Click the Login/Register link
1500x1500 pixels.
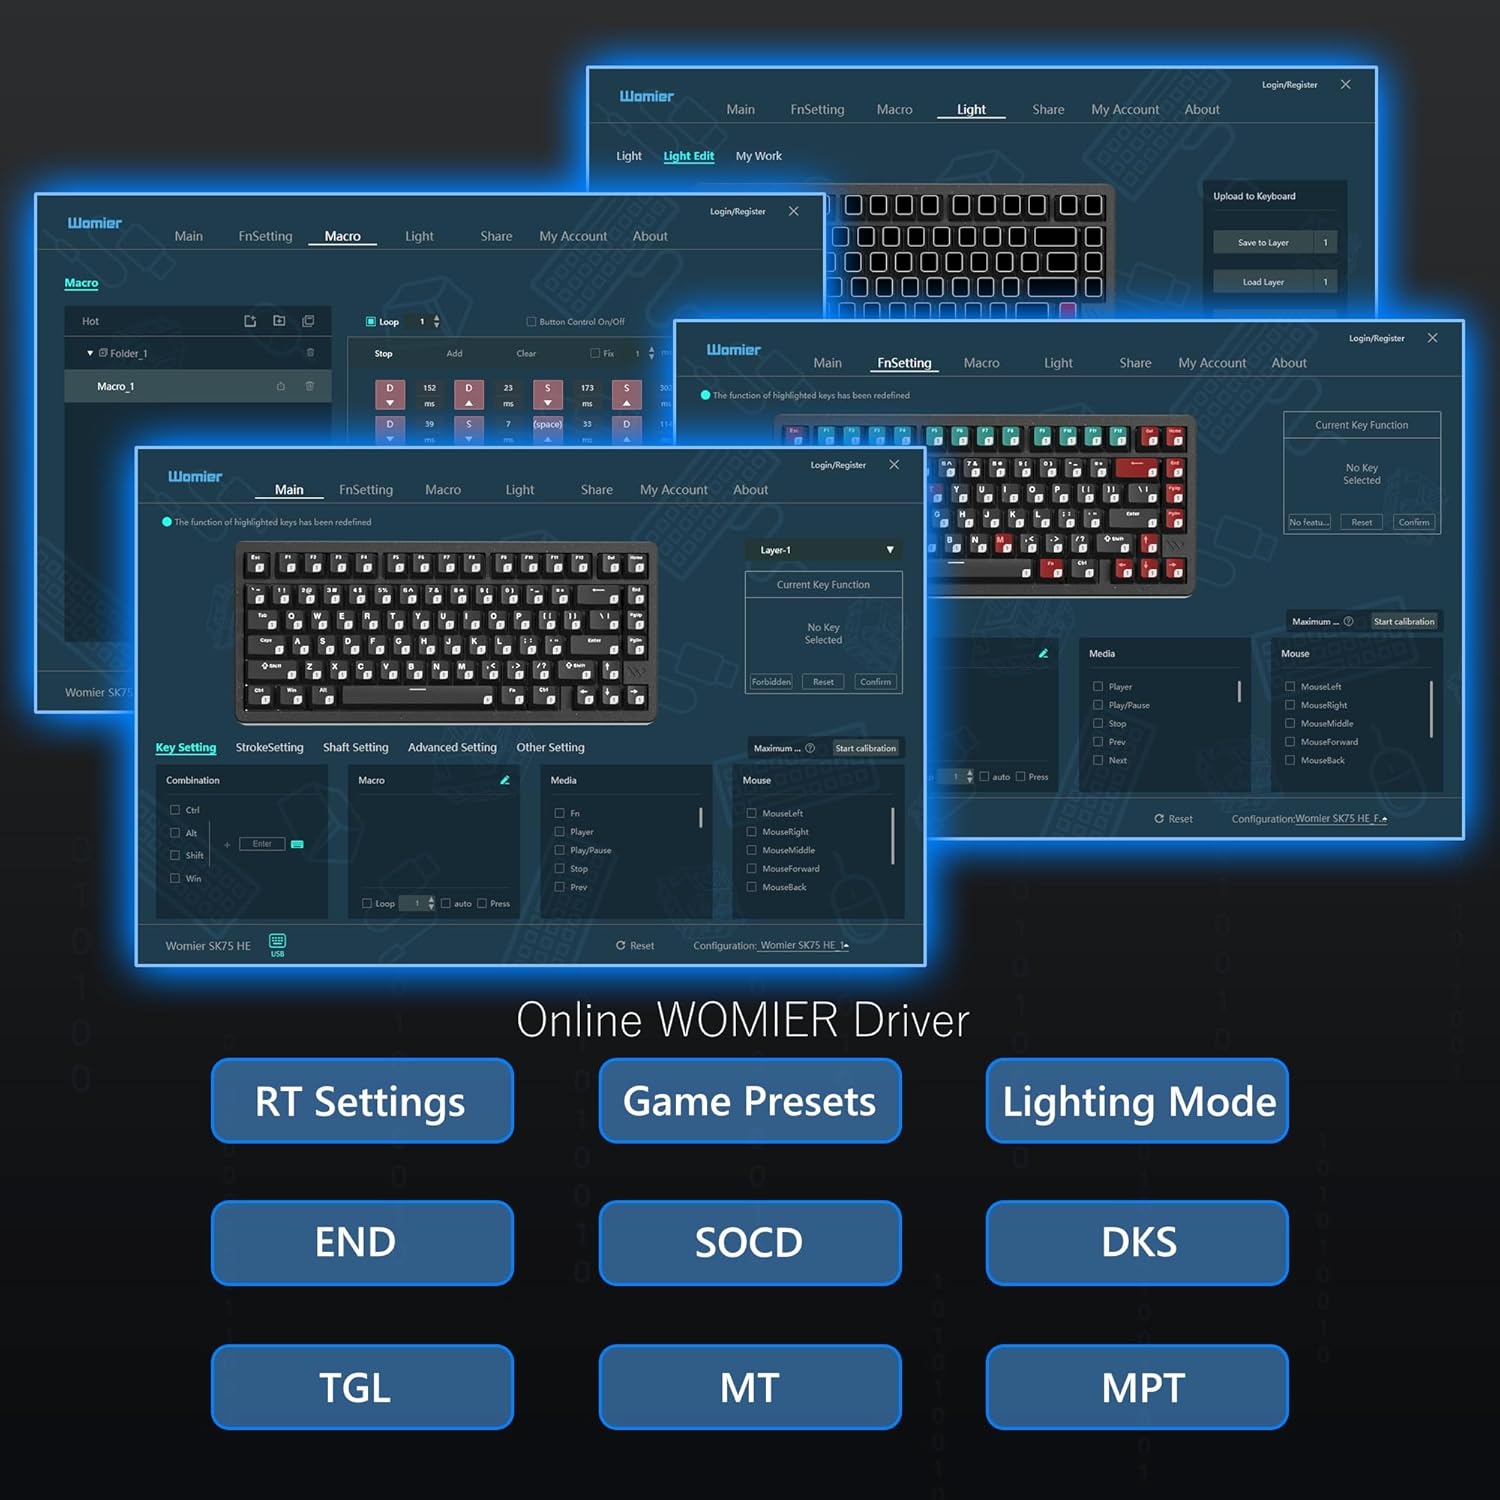tap(840, 465)
